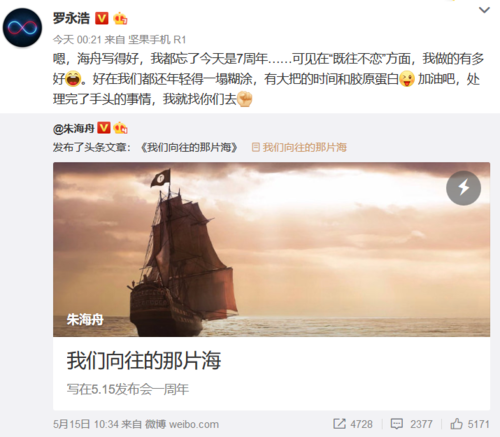The height and width of the screenshot is (437, 500).
Task: Open the 微博 weibo.com source link
Action: click(x=182, y=424)
